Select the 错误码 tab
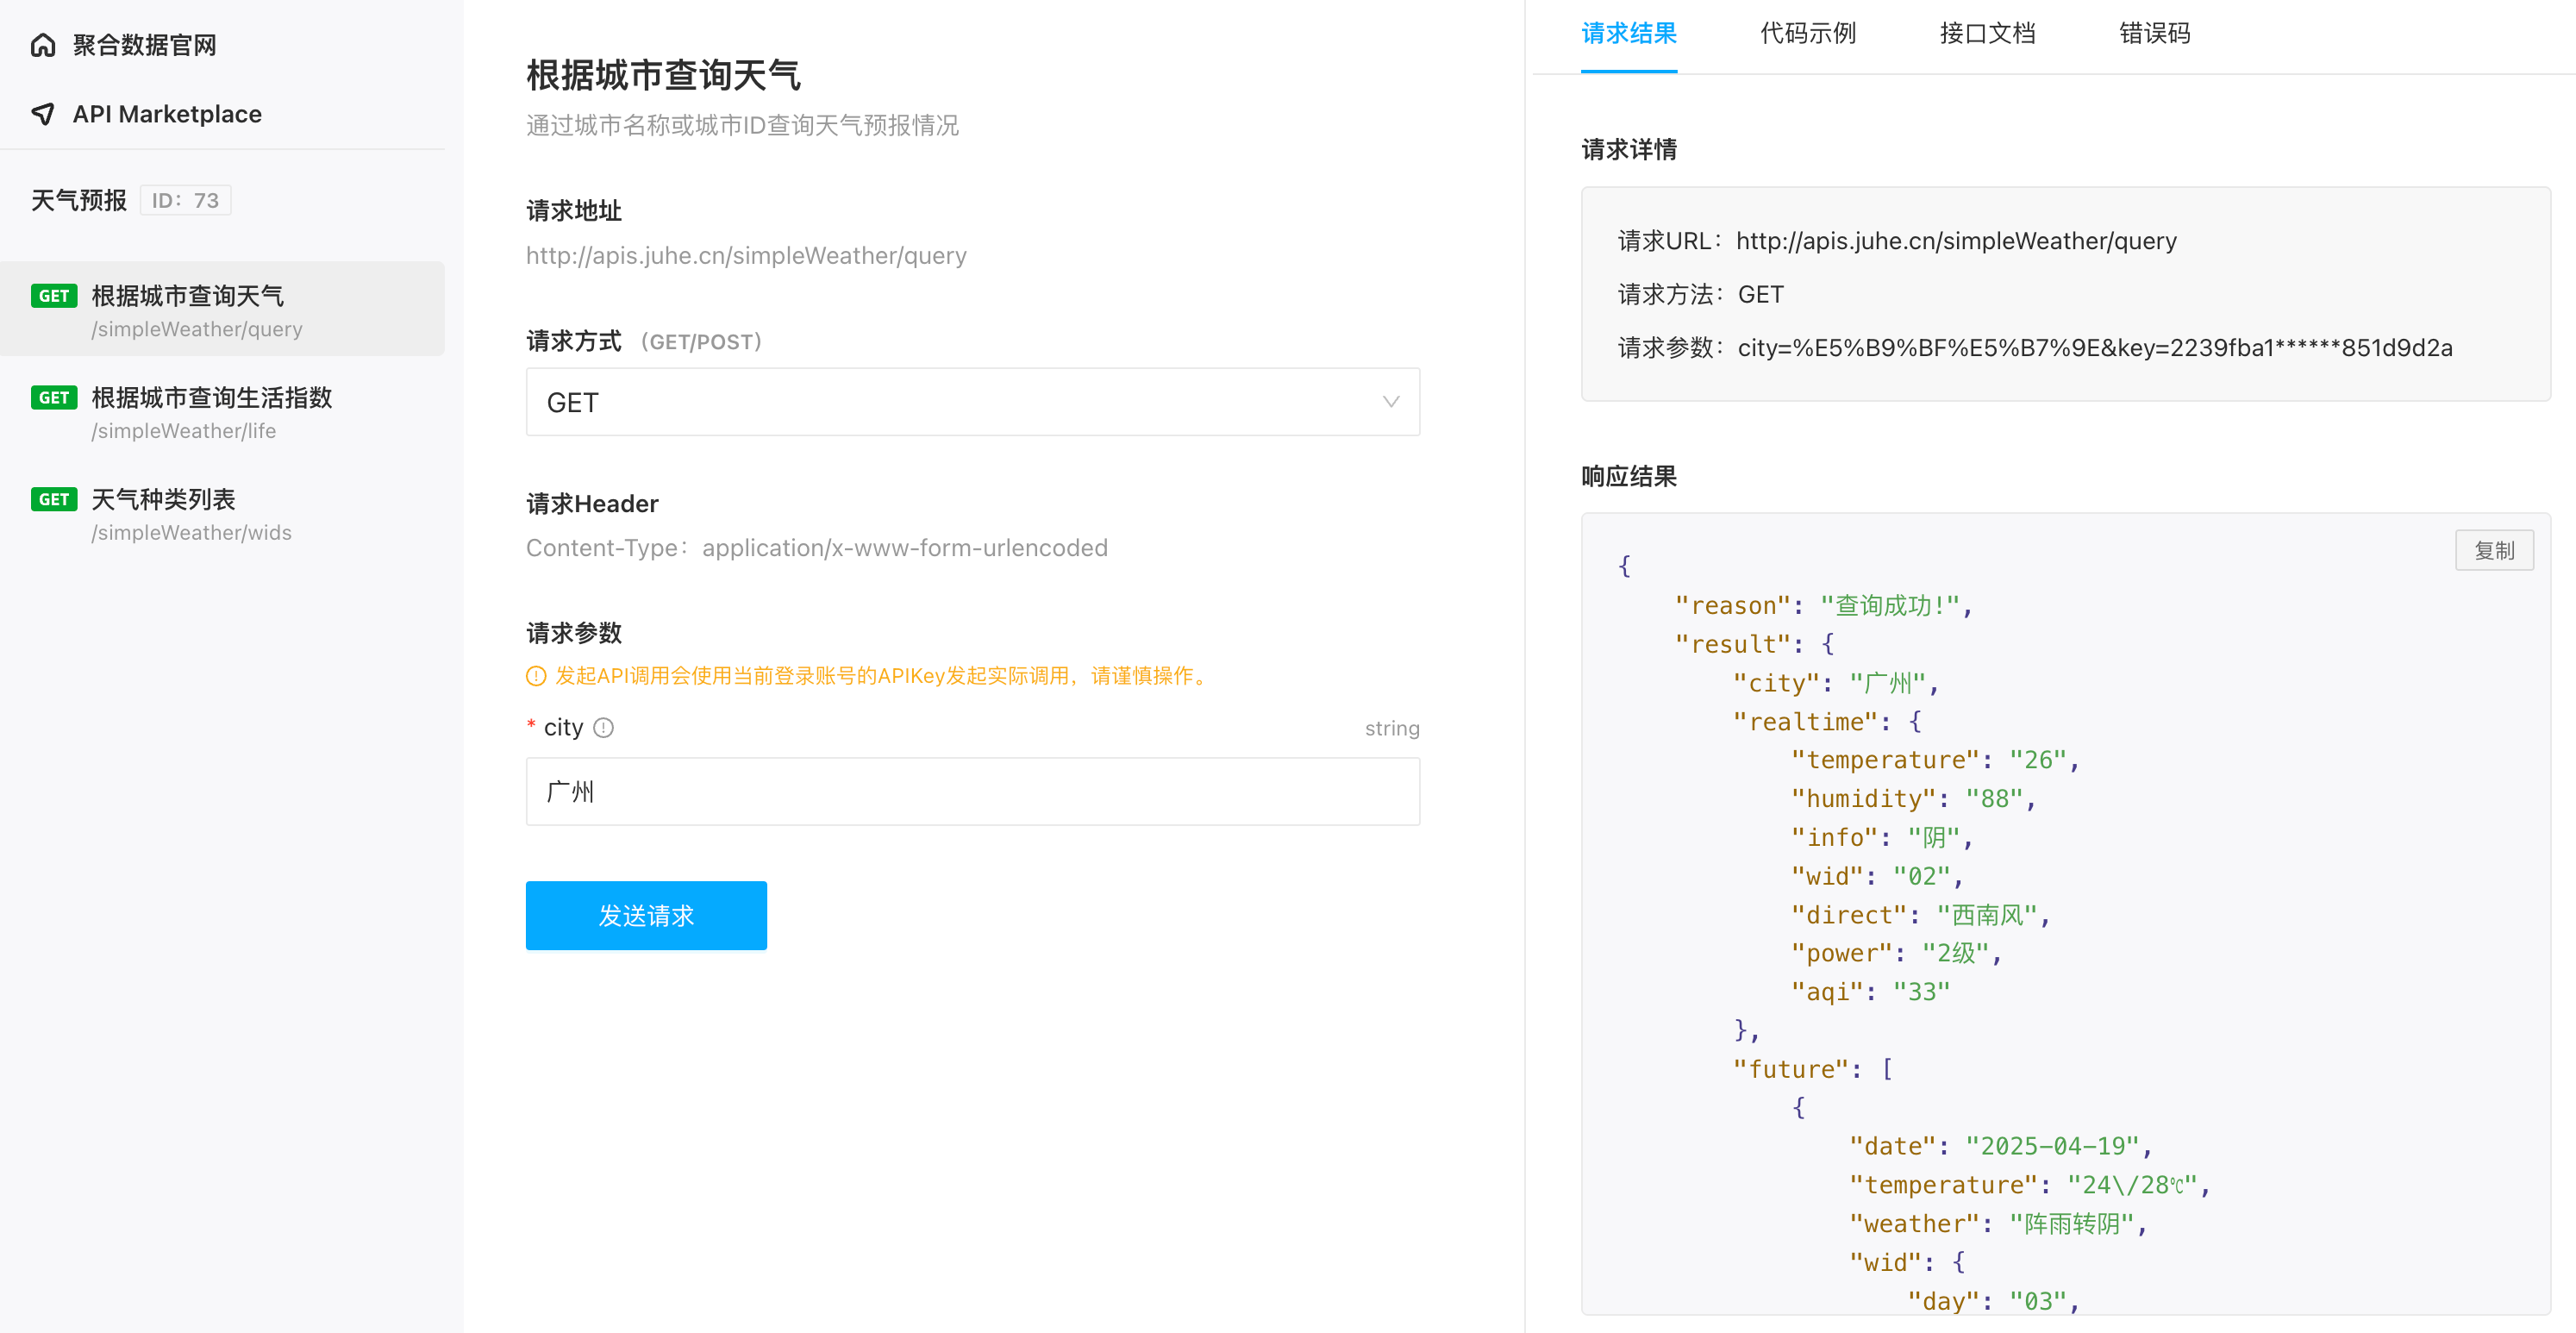The width and height of the screenshot is (2576, 1333). point(2154,34)
